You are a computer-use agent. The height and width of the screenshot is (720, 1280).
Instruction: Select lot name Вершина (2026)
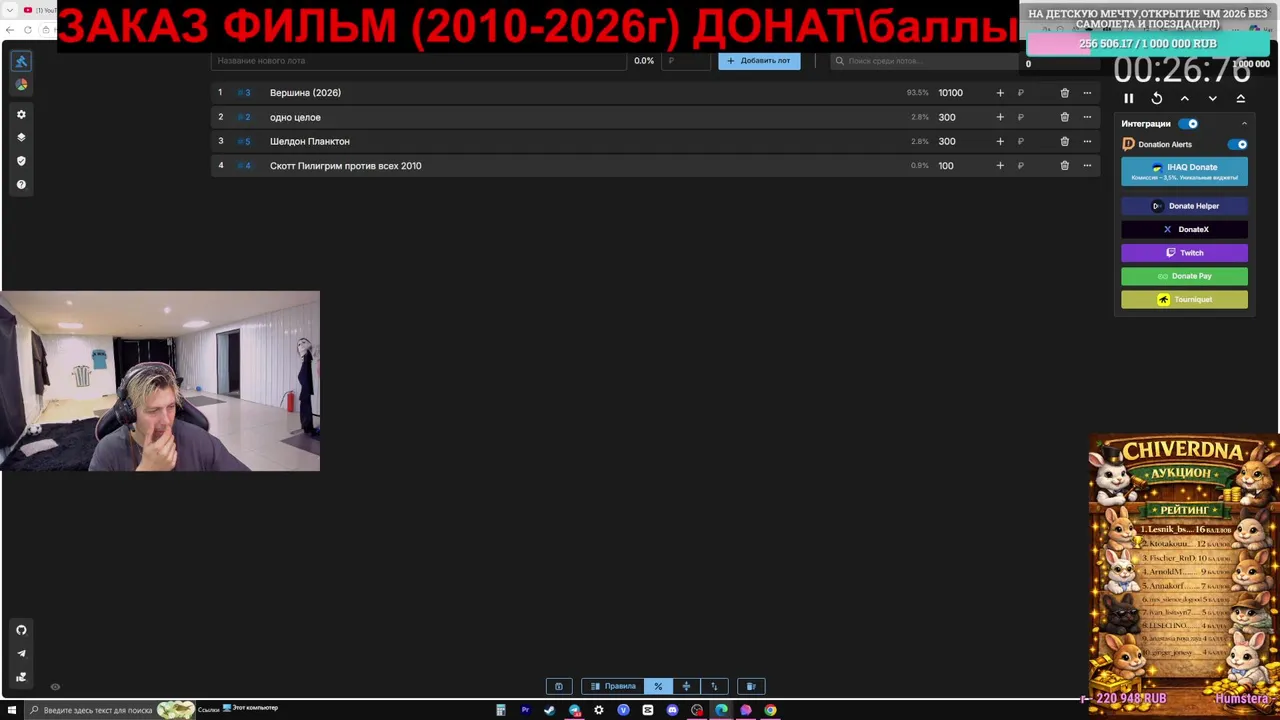[305, 93]
